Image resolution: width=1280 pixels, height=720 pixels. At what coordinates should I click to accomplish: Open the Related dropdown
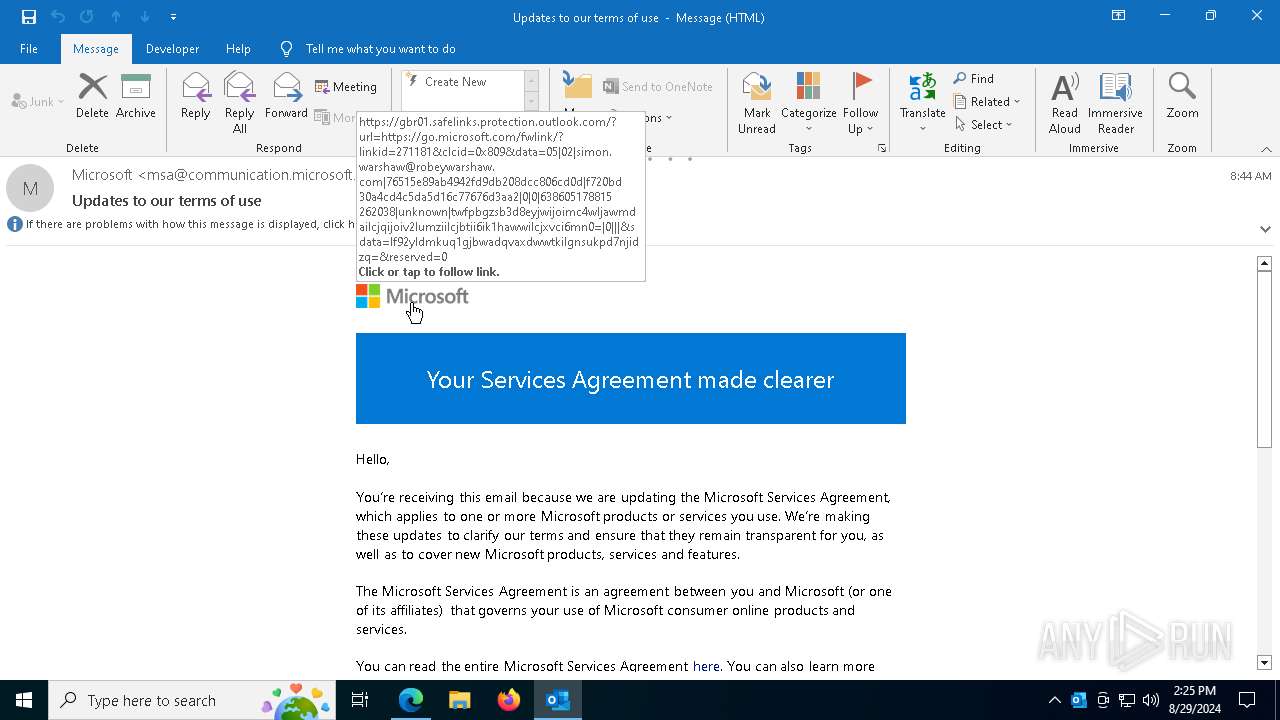[x=987, y=102]
